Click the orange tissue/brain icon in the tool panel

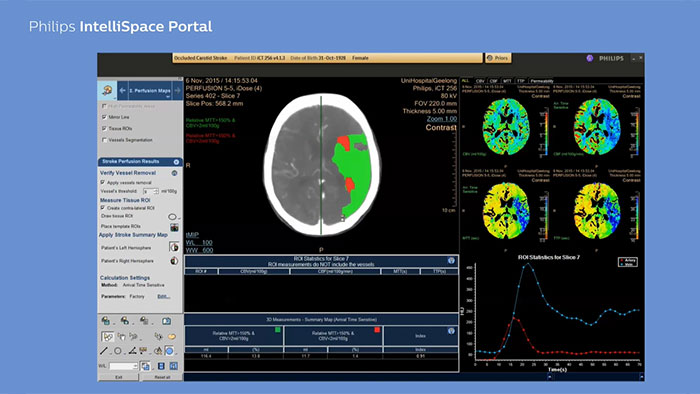(x=172, y=336)
